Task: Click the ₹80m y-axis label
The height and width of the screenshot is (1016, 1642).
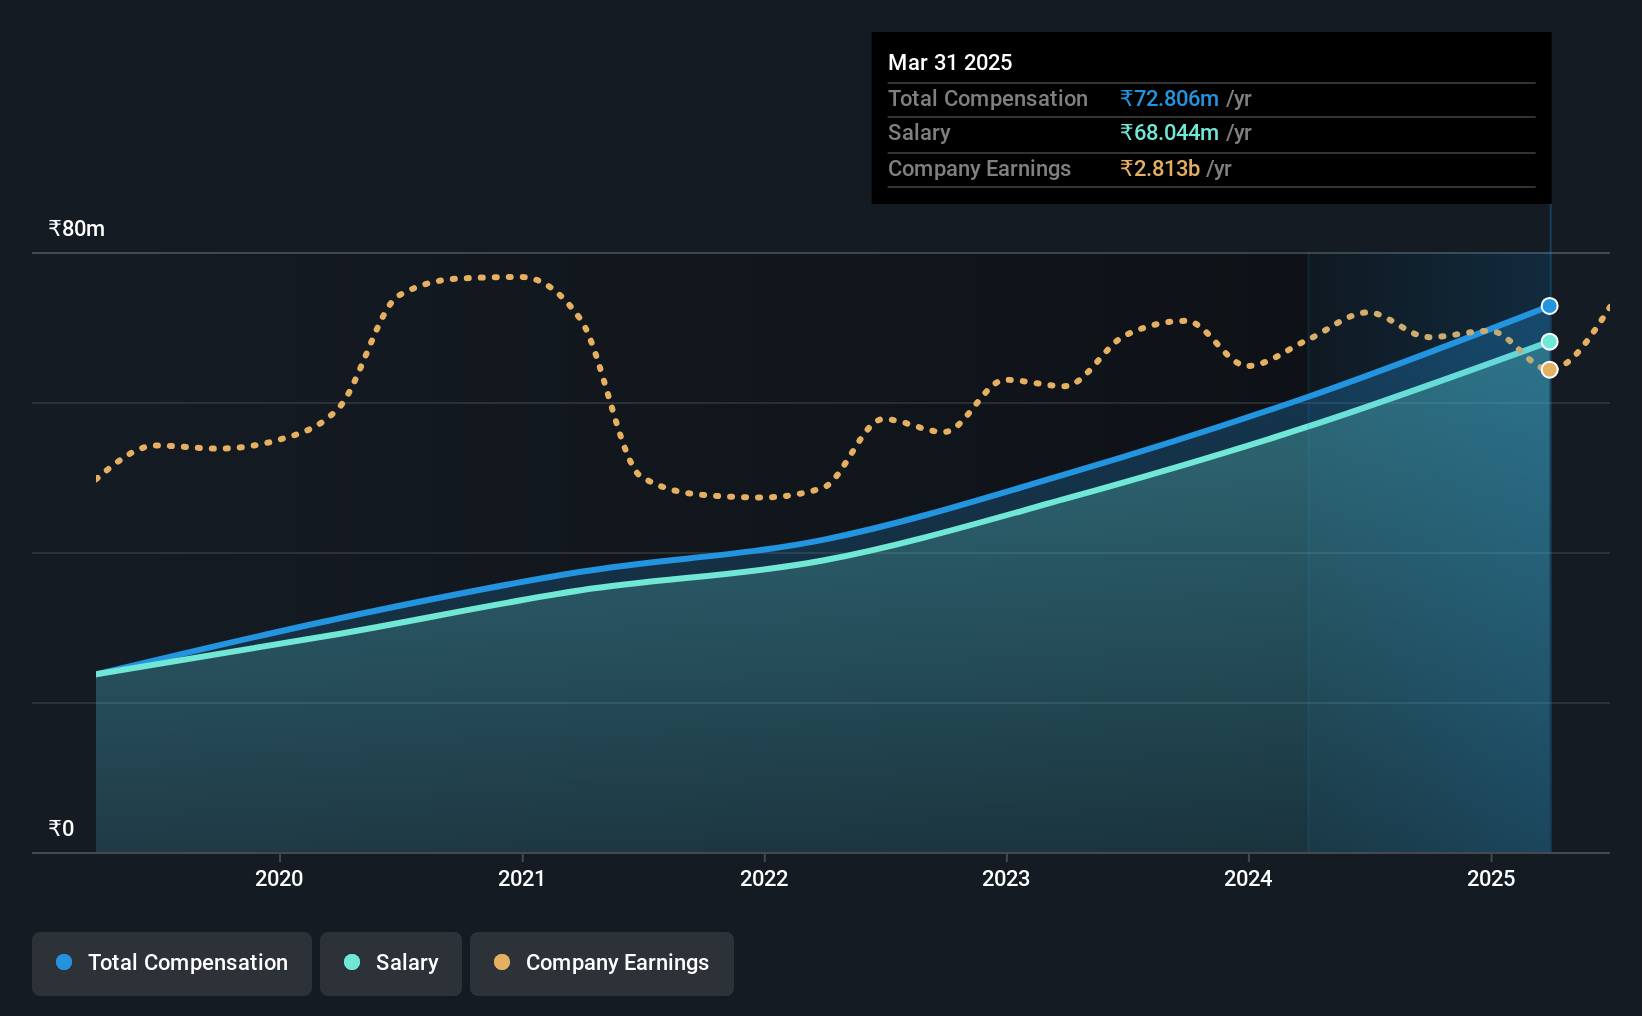Action: click(x=77, y=228)
